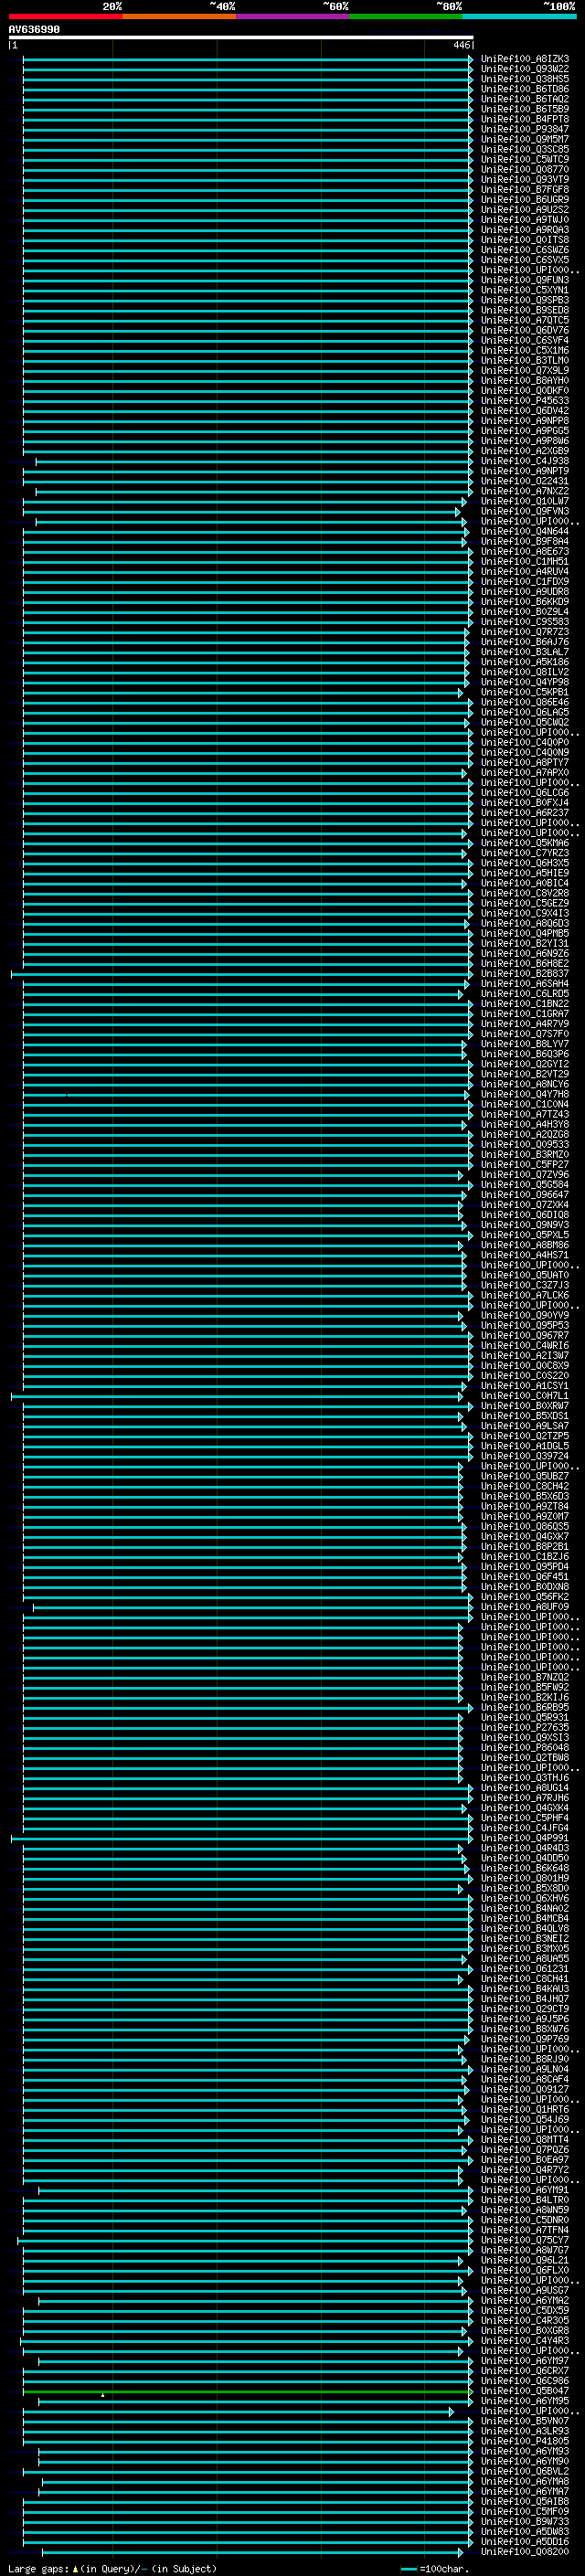Click the green ~80% identity color bar
Screen dimensions: 585x2576
406,16
